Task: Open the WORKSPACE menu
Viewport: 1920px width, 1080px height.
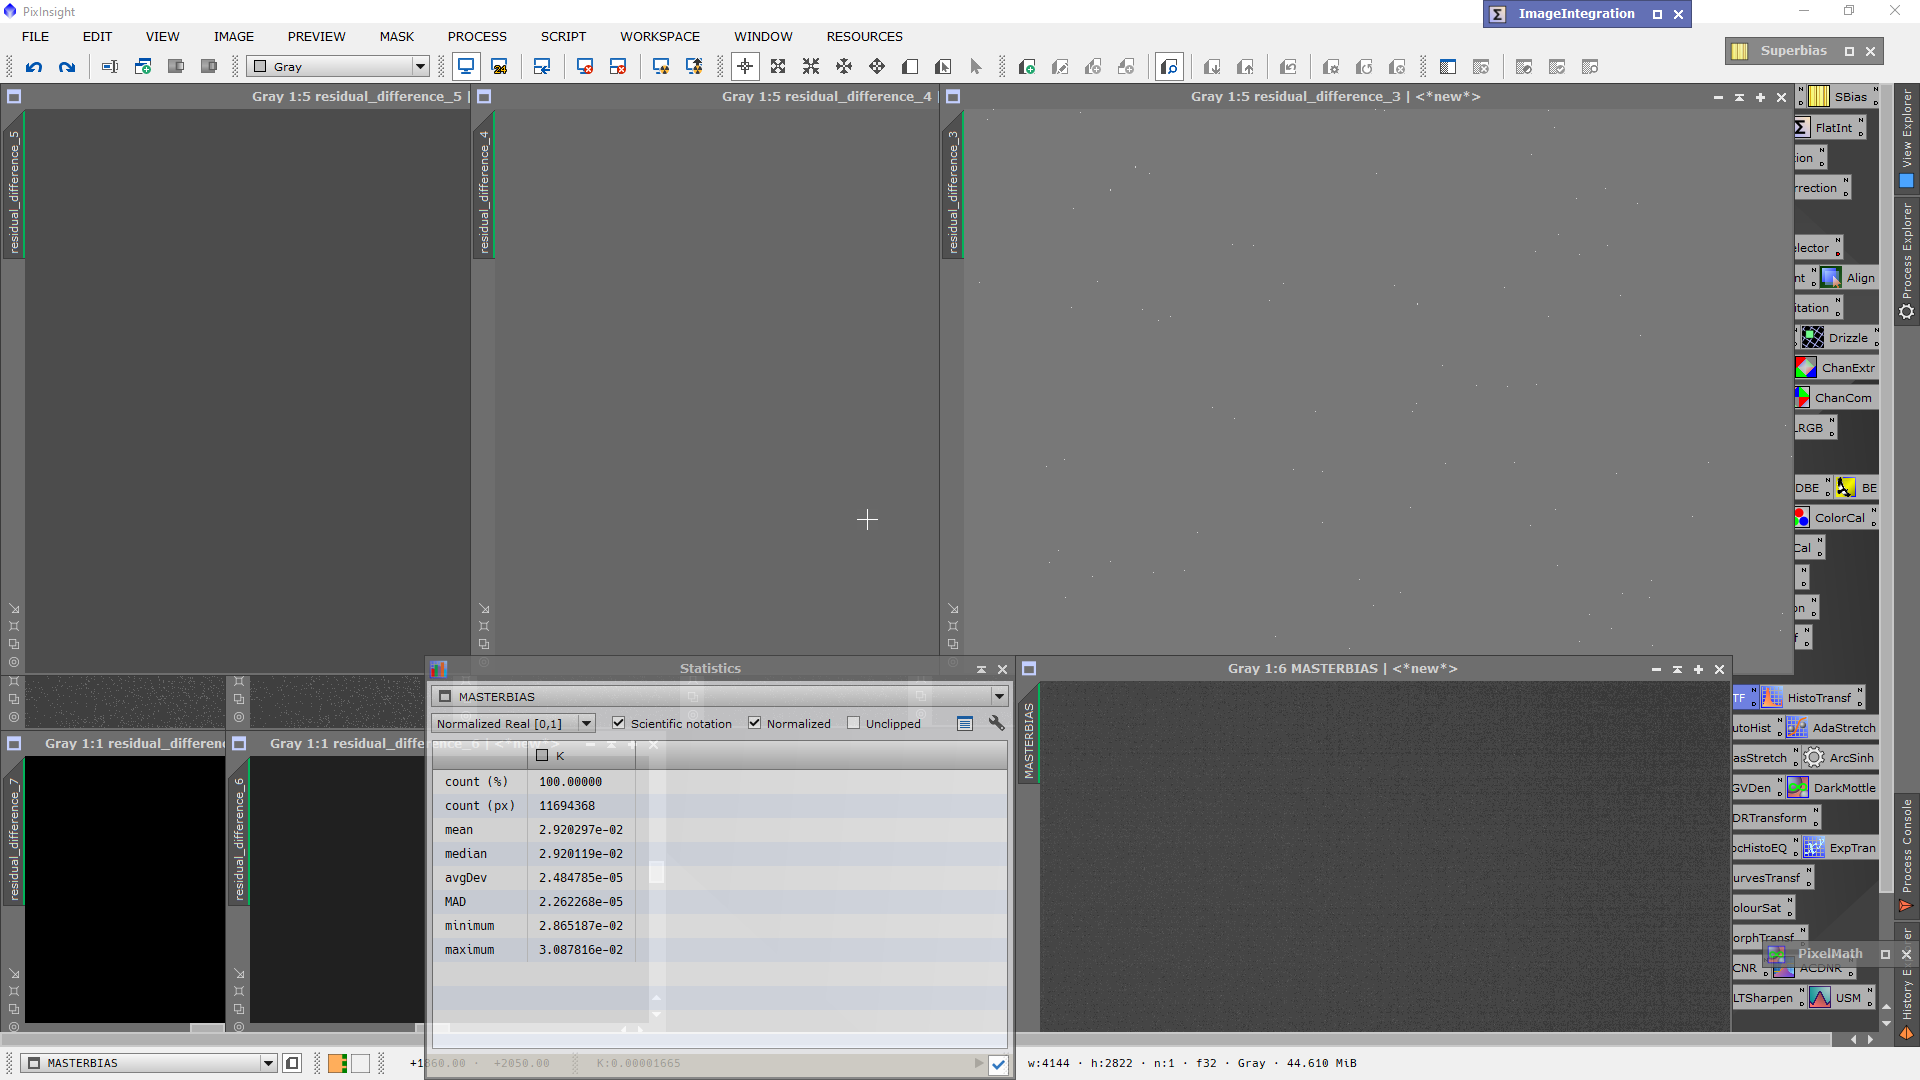Action: (x=660, y=36)
